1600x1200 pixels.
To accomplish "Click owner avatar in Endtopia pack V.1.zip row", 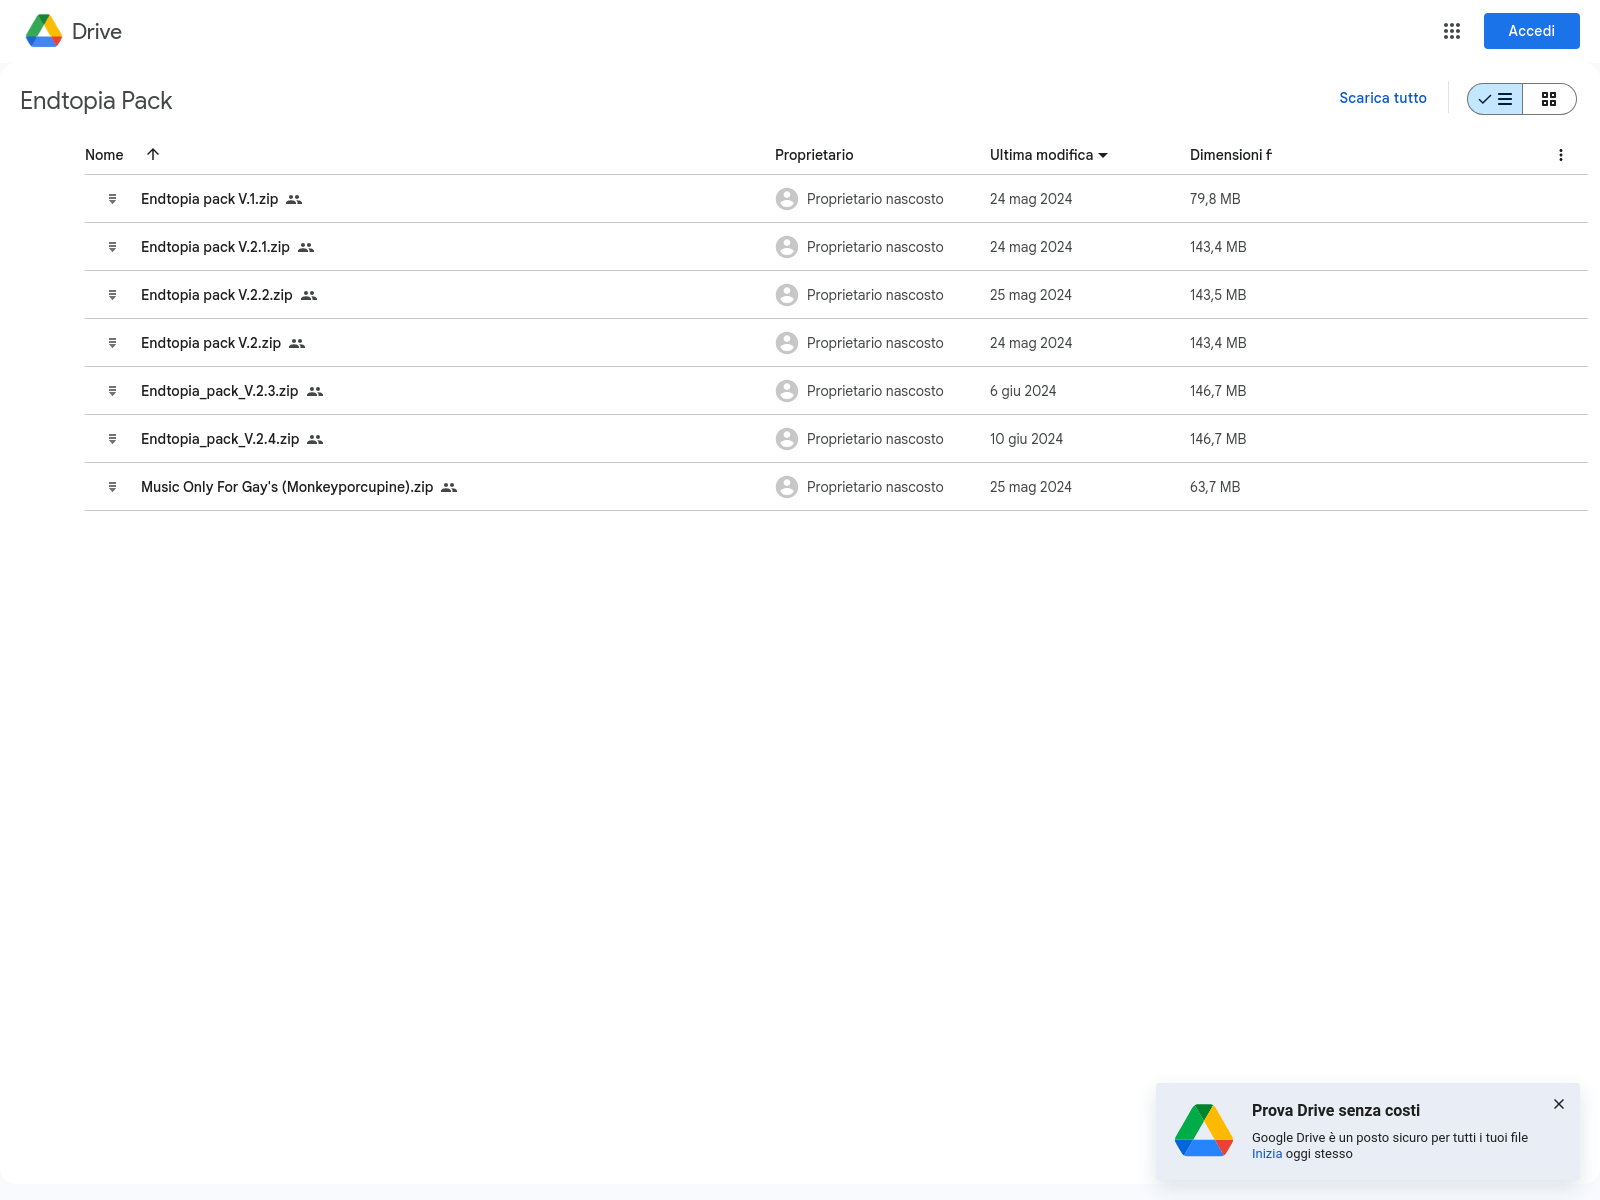I will click(x=787, y=199).
